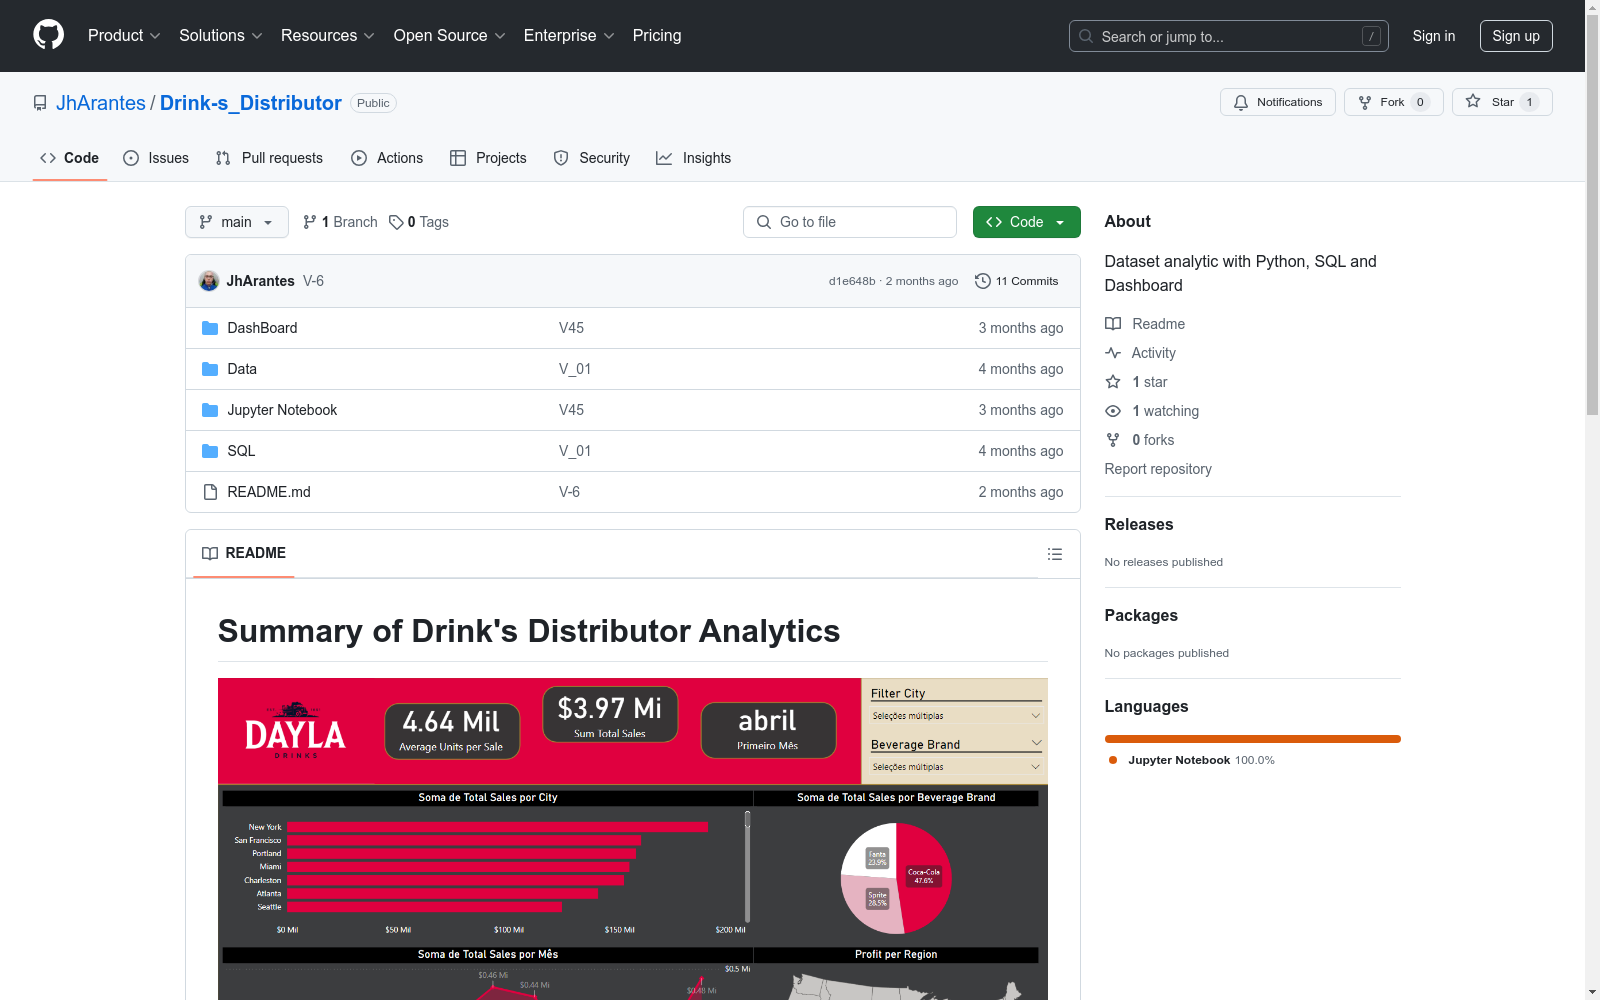Expand the Open Source menu
This screenshot has height=1000, width=1600.
pyautogui.click(x=450, y=36)
